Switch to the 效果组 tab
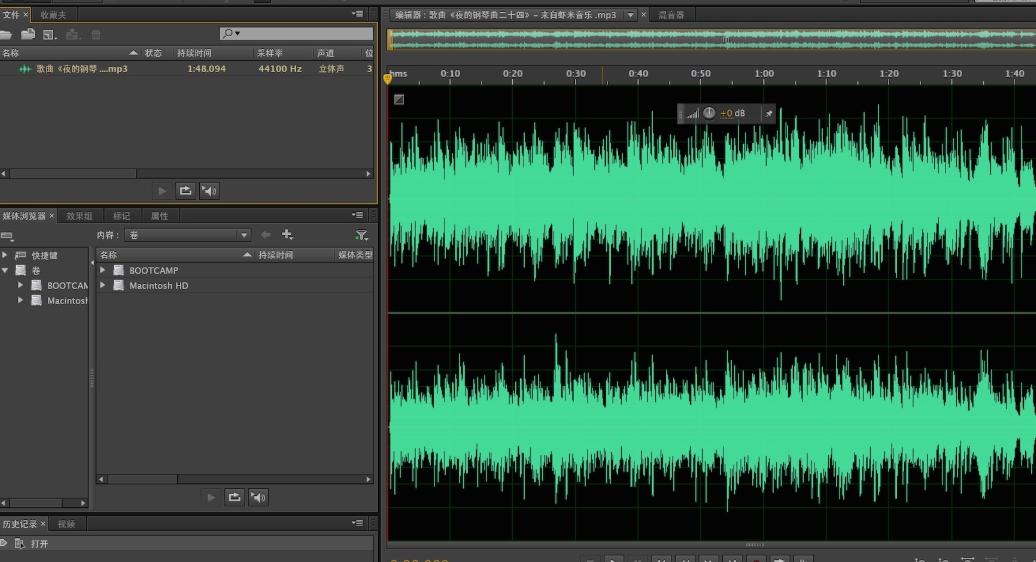Image resolution: width=1036 pixels, height=562 pixels. coord(79,216)
